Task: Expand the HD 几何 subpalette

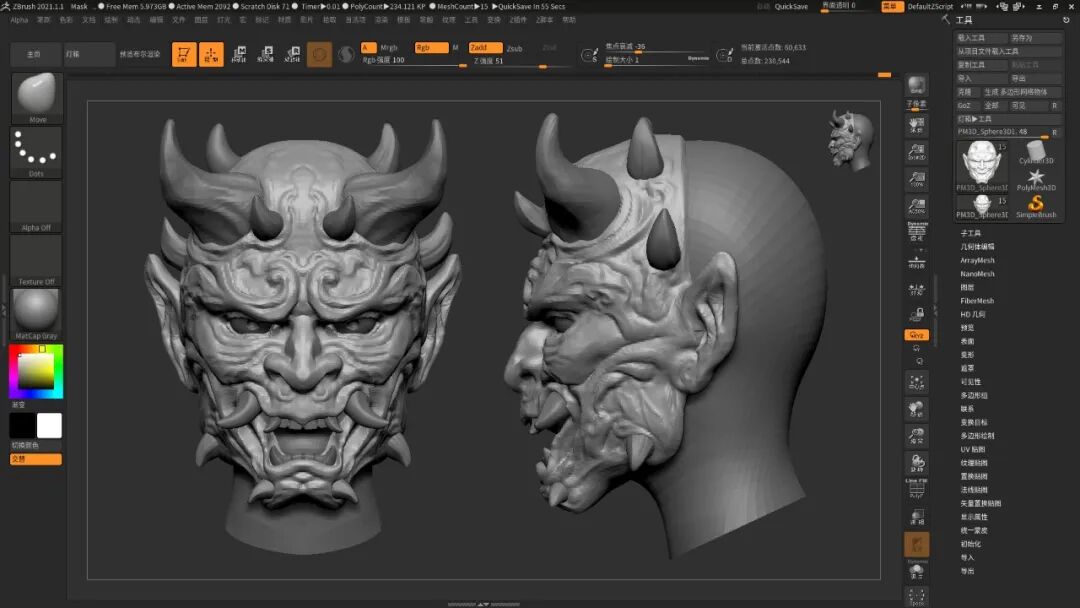Action: [x=973, y=314]
